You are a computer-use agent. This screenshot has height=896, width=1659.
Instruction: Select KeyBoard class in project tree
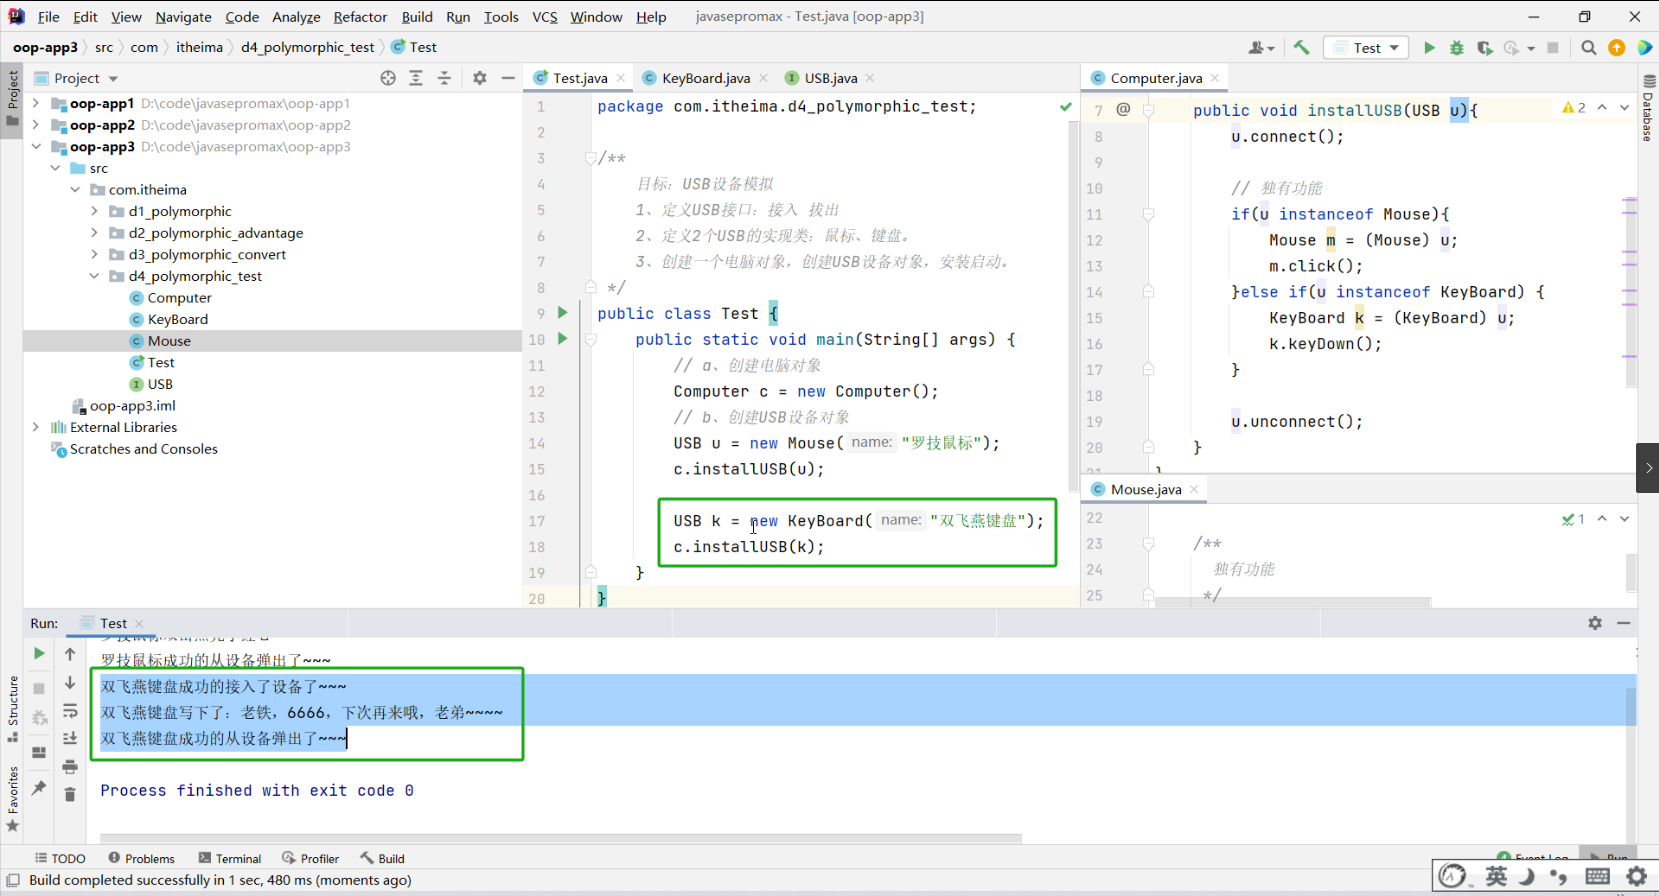[178, 319]
